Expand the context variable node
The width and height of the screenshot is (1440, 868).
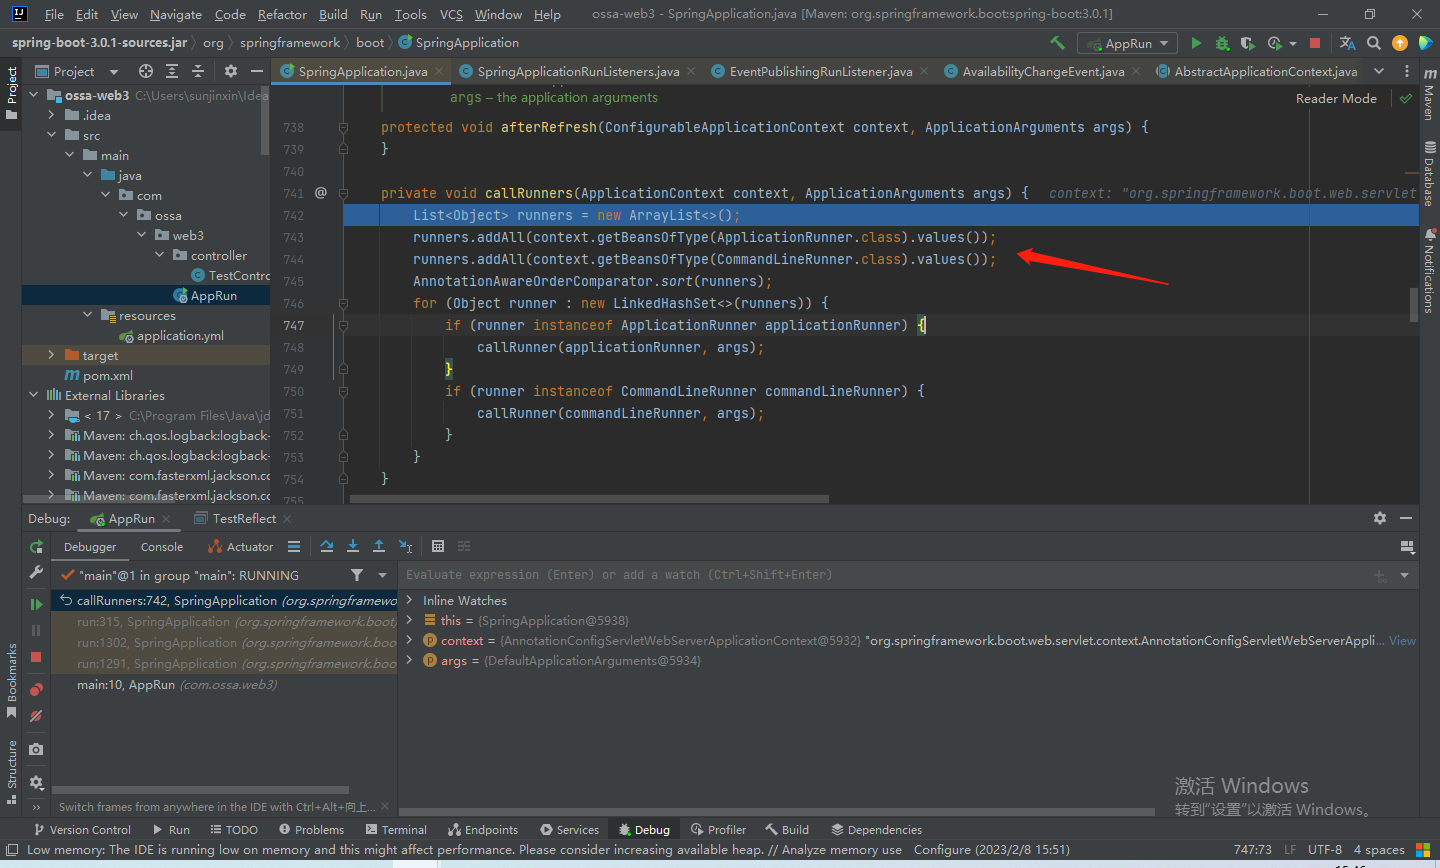409,640
